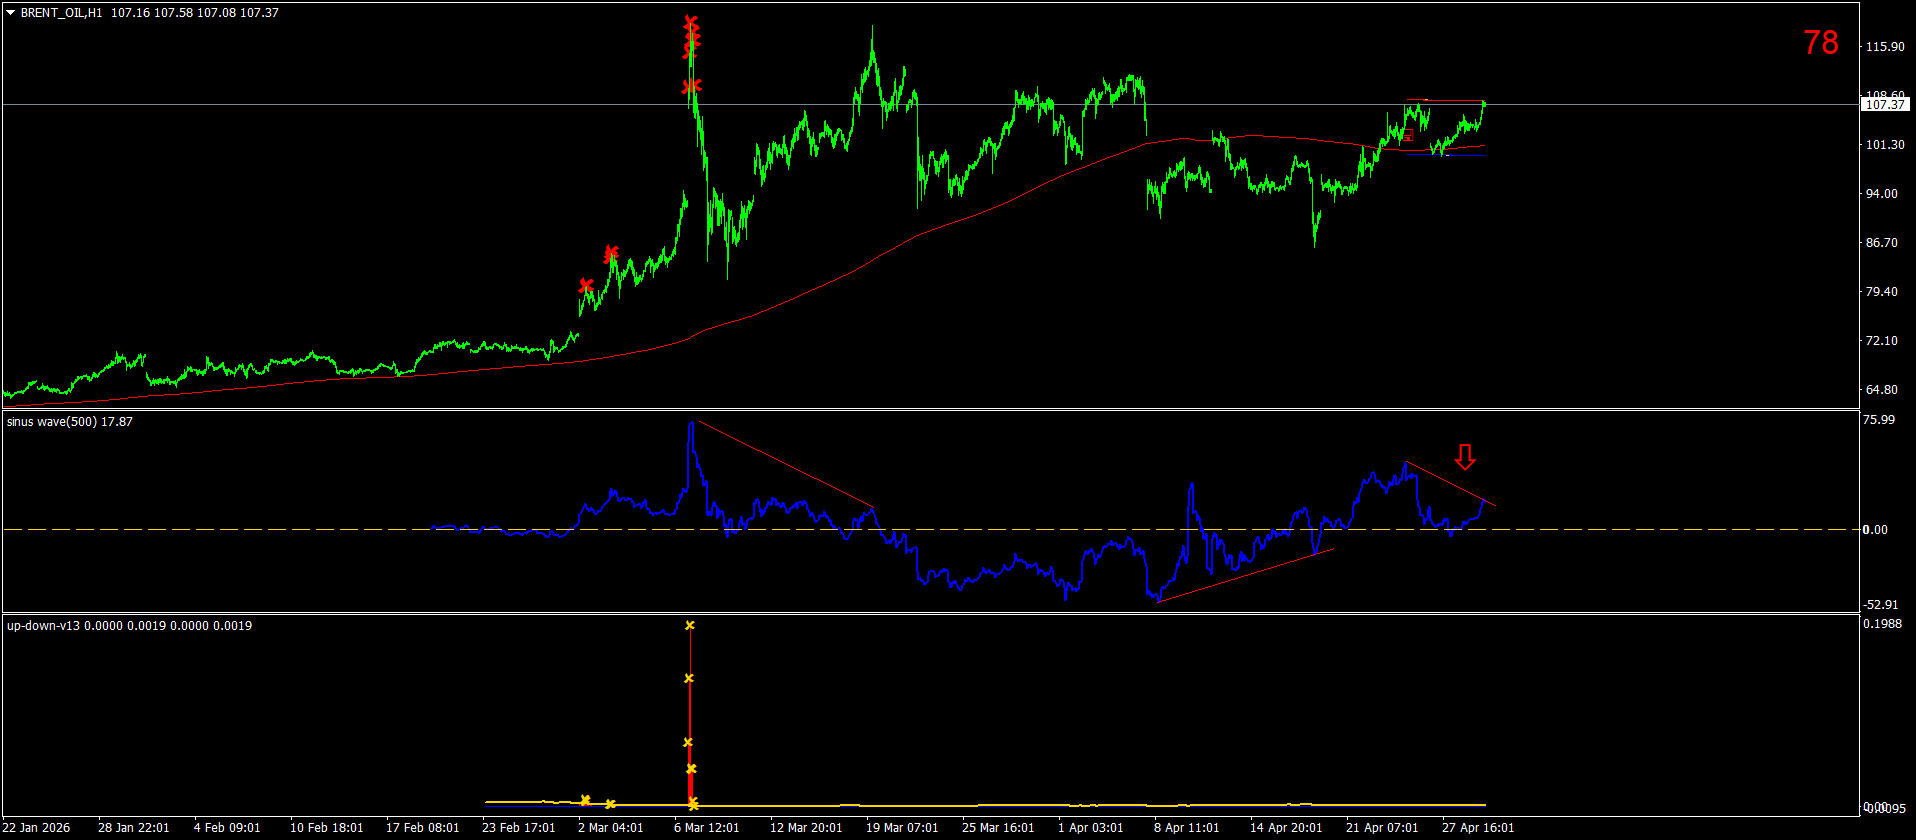
Task: Select the yellow x atop the up-down-v13 spike
Action: pyautogui.click(x=689, y=626)
